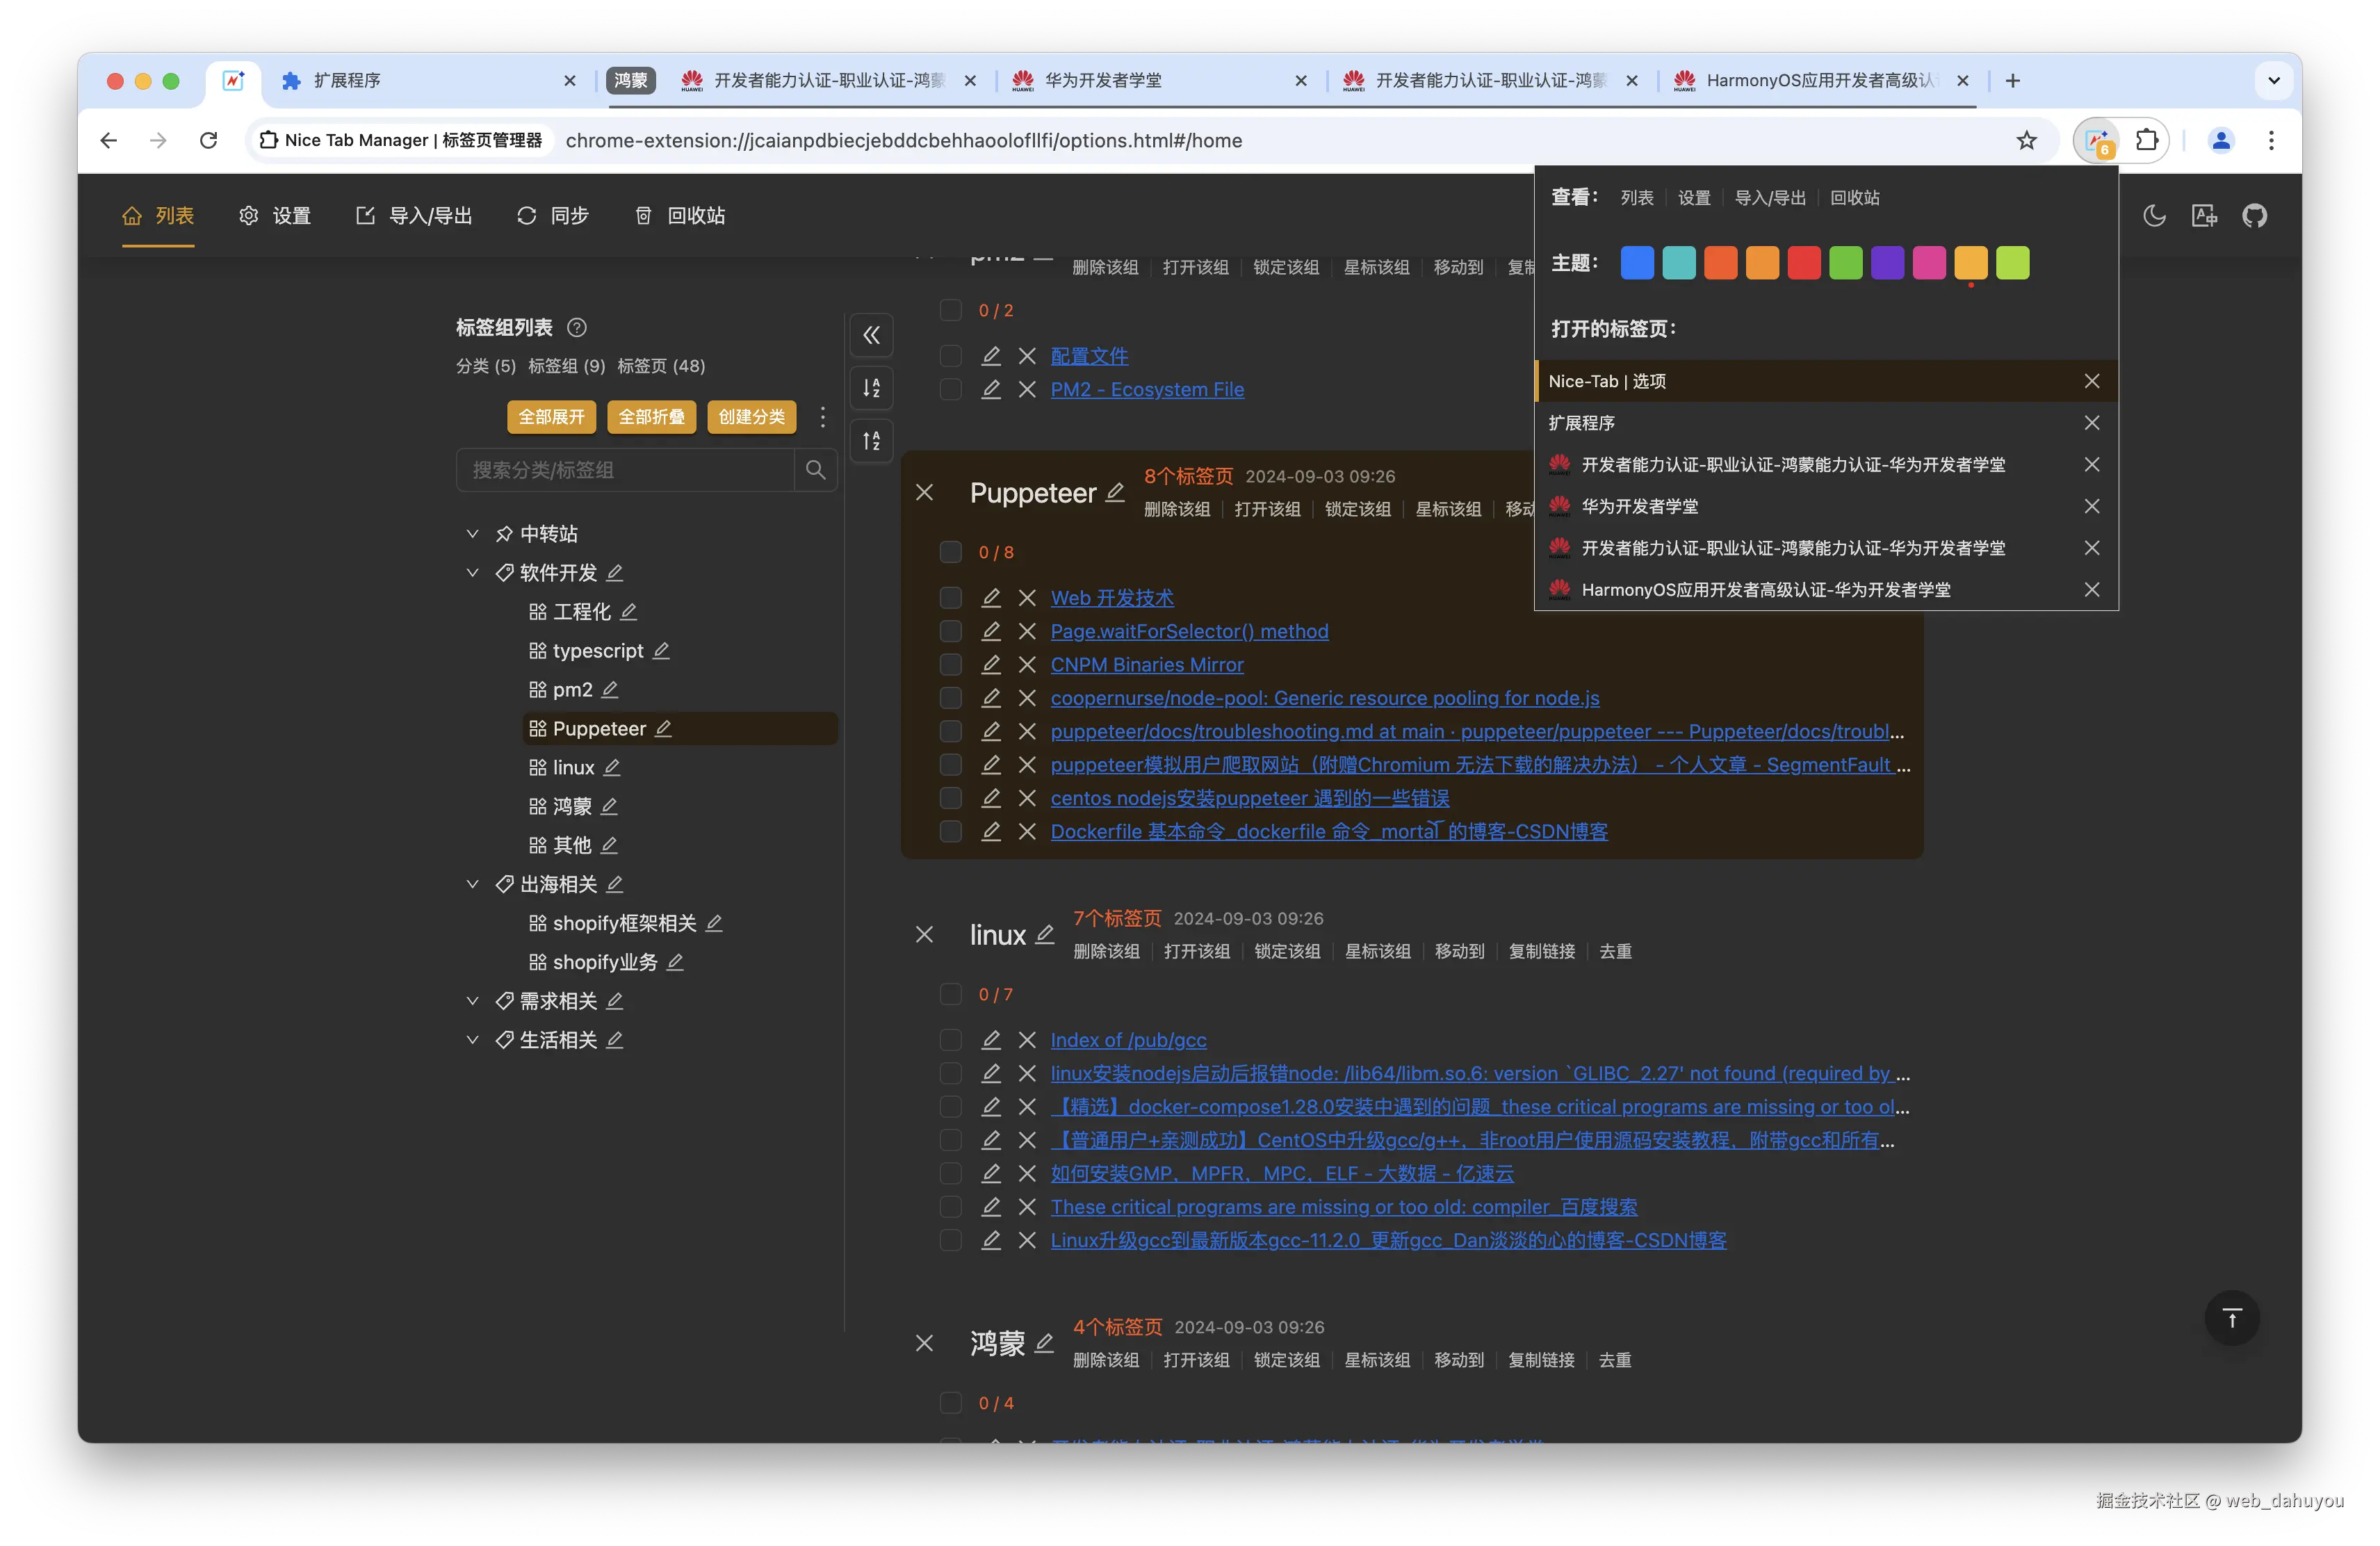Expand the 生活相关 category chevron
Screen dimensions: 2380x1546
(x=473, y=1040)
